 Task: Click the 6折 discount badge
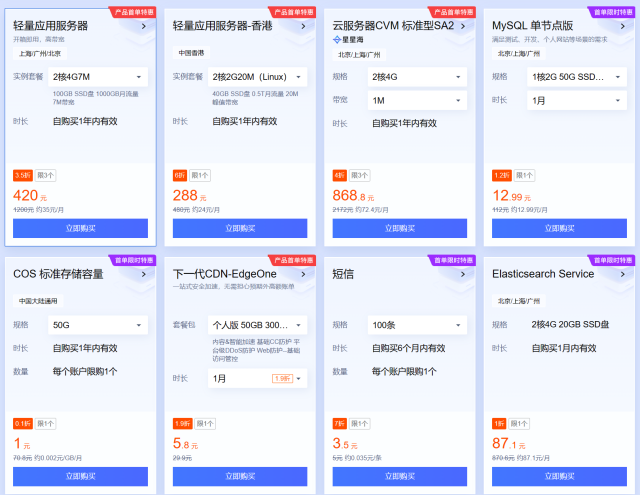tap(180, 175)
